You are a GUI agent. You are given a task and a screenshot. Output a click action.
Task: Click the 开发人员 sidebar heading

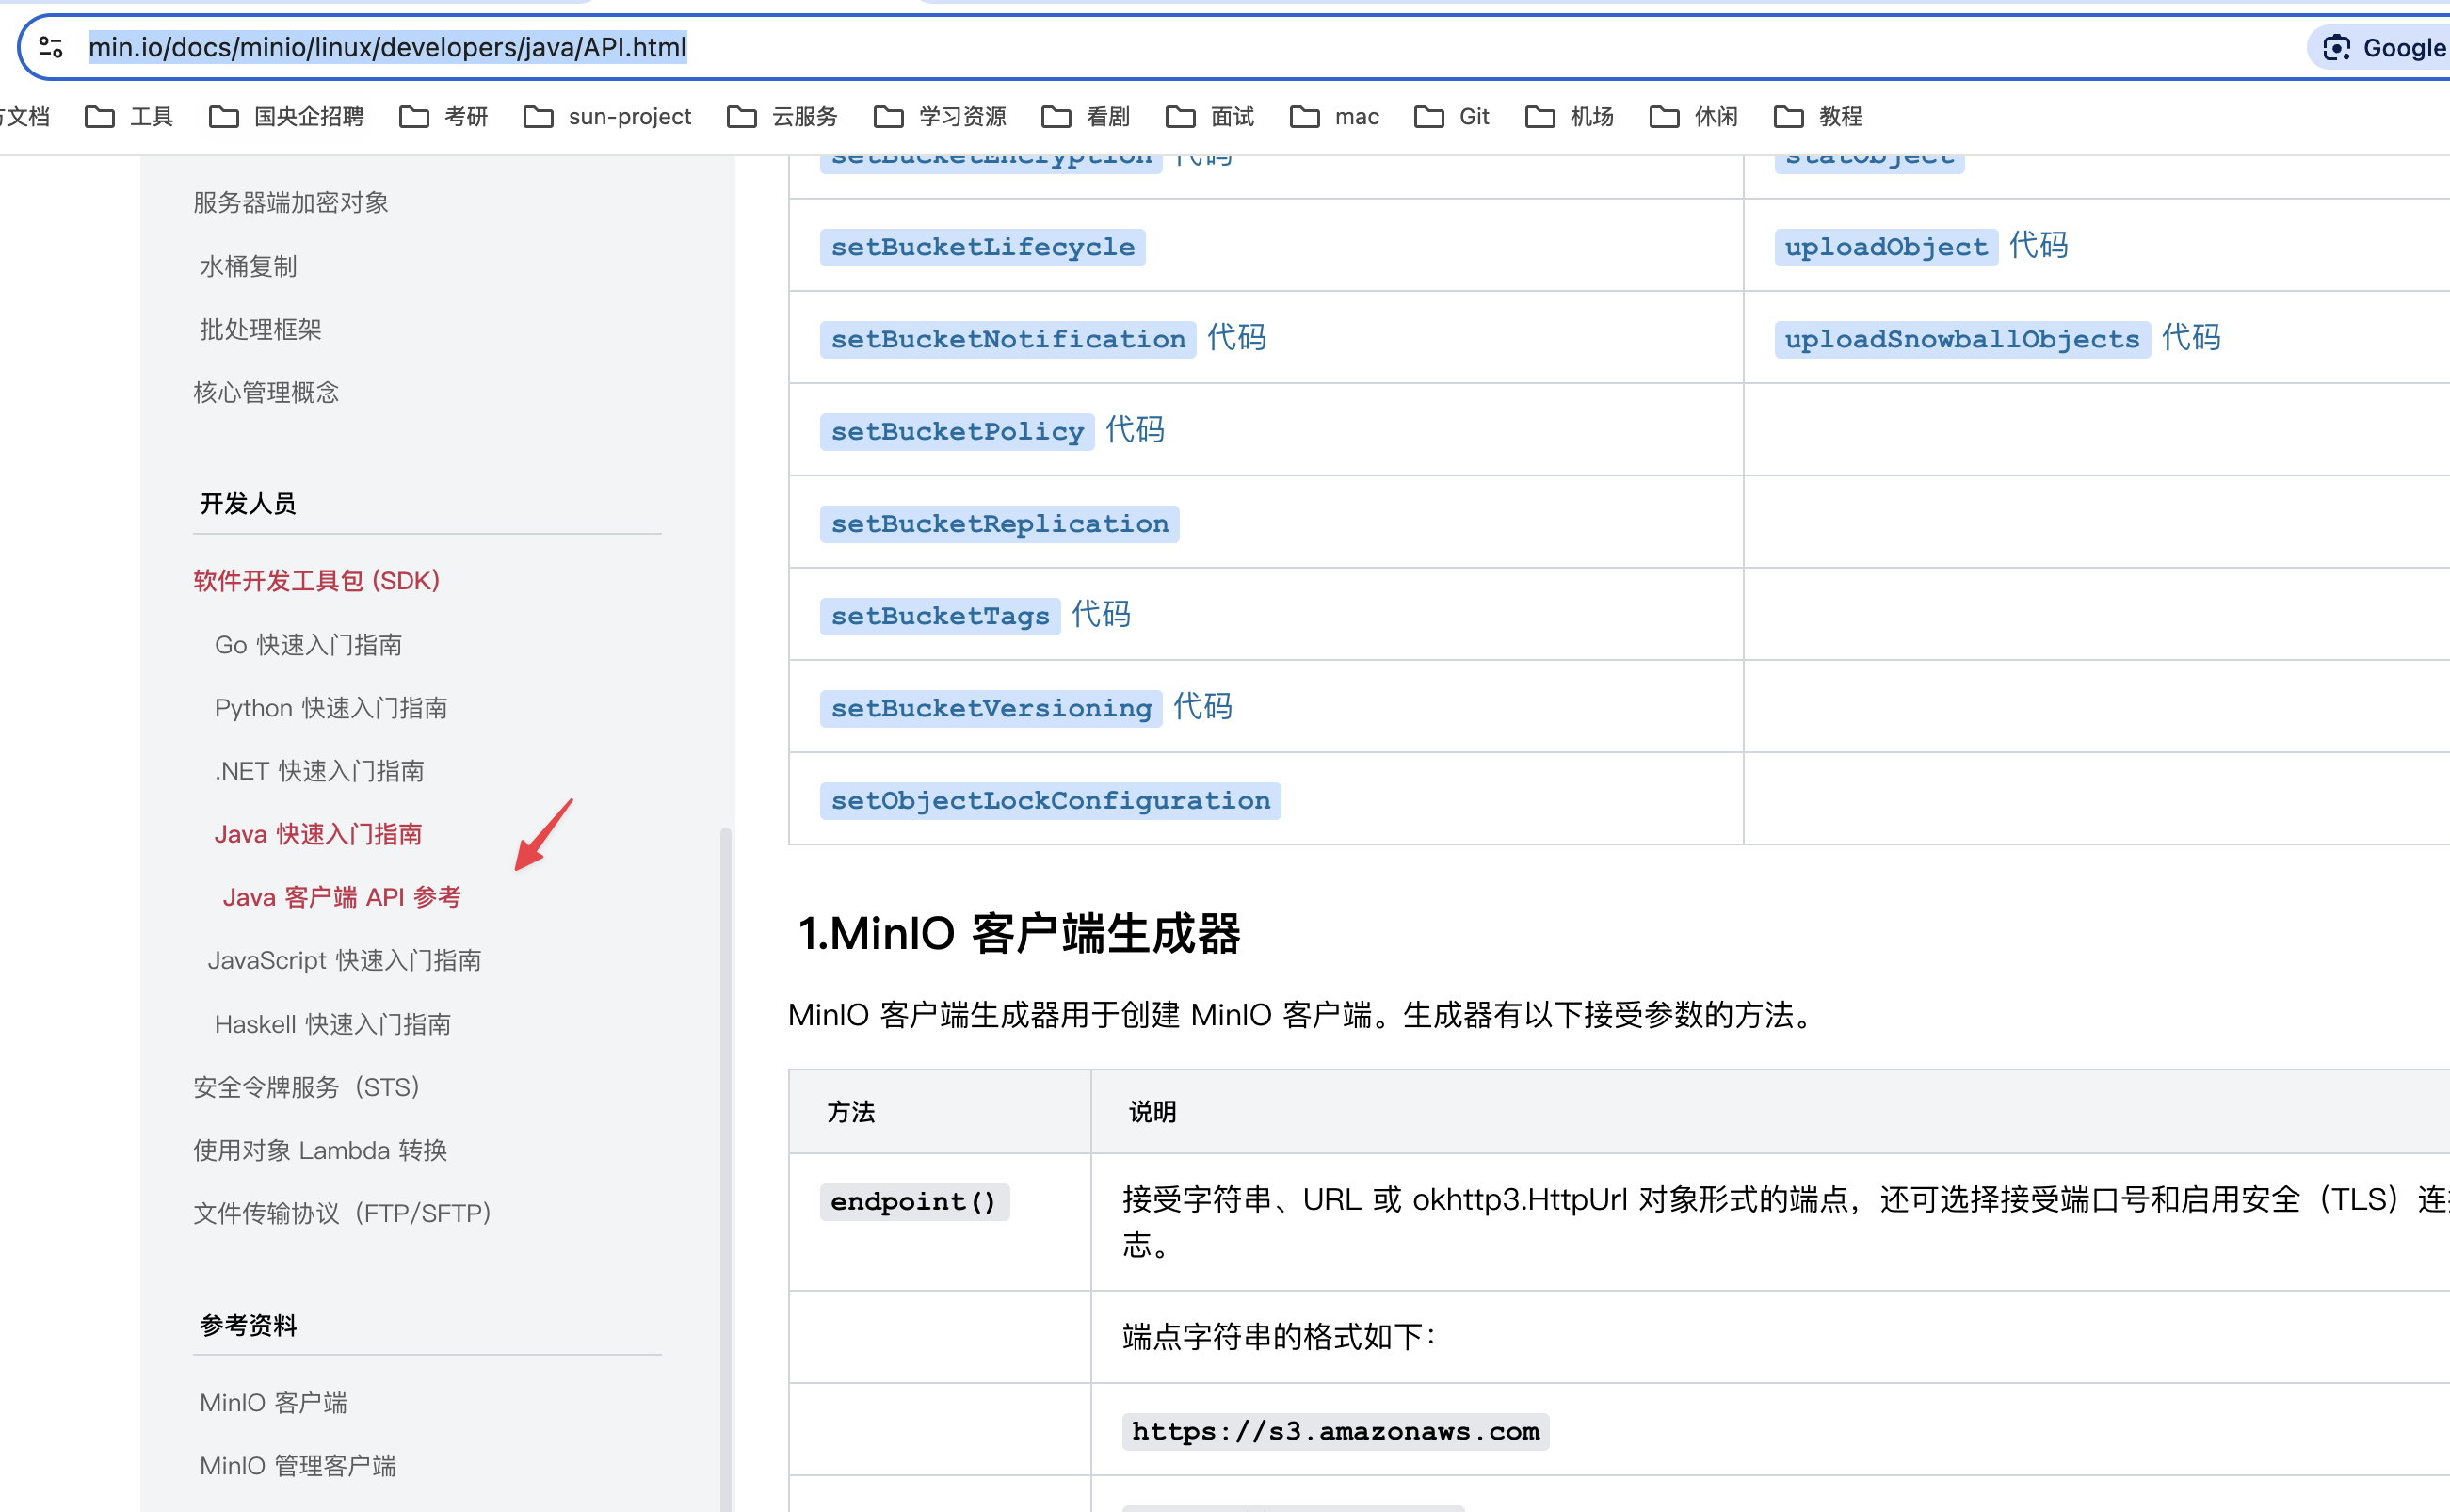point(248,503)
